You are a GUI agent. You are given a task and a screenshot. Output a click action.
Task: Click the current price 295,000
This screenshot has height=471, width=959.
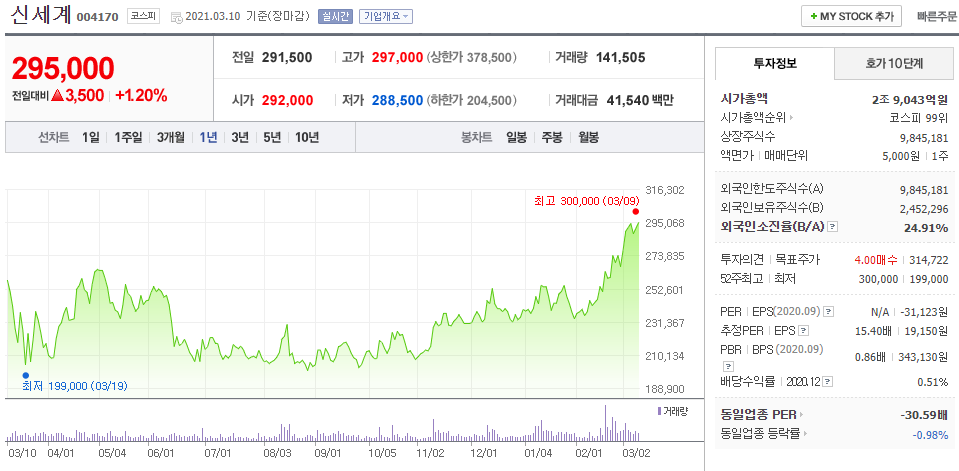(63, 68)
